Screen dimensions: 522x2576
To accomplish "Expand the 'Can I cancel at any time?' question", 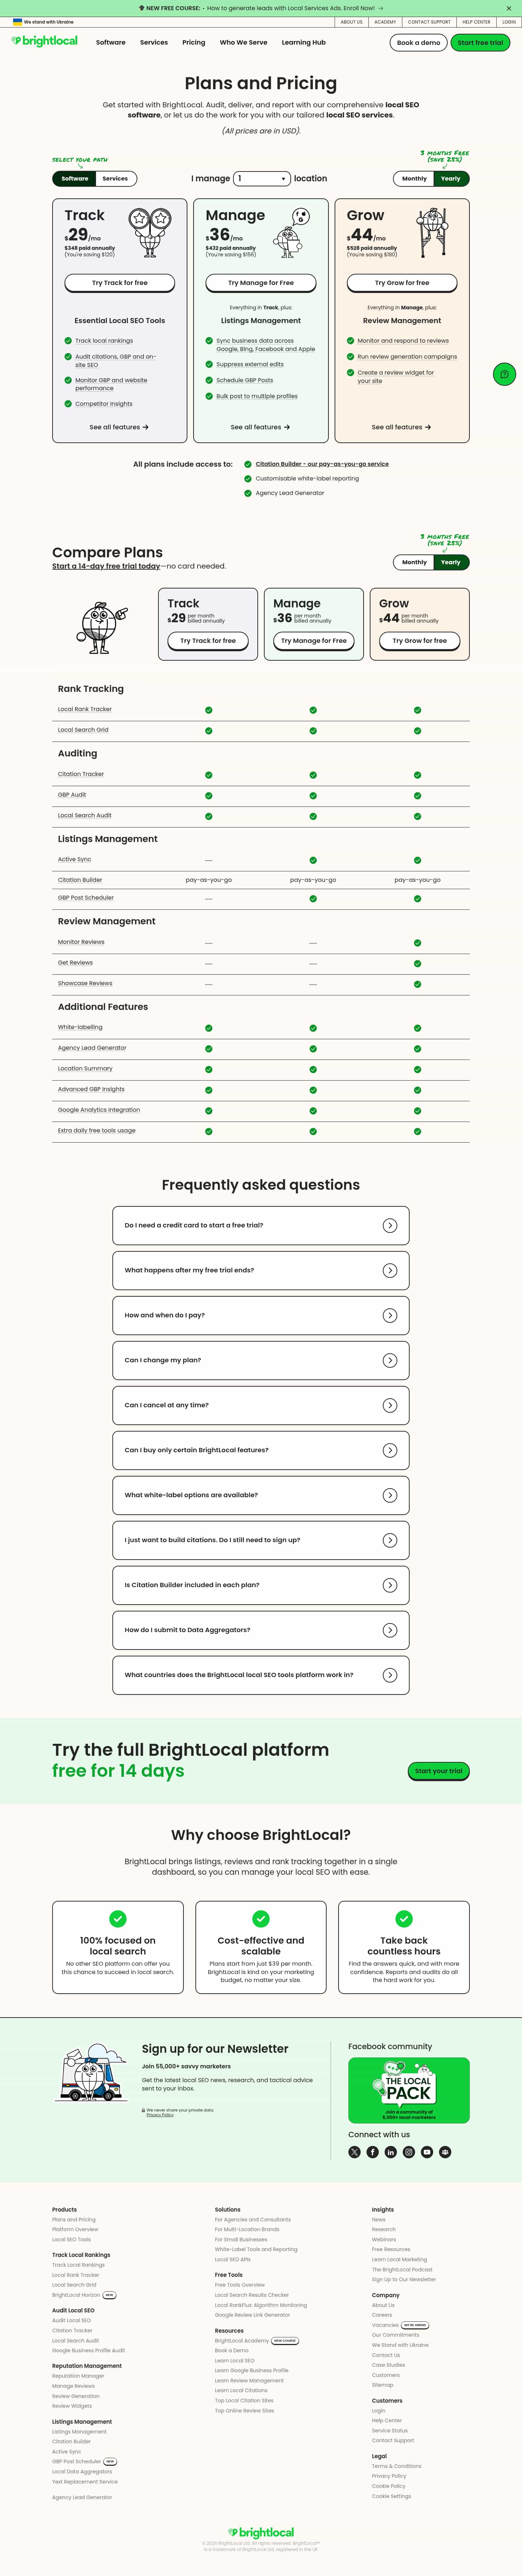I will (261, 1405).
